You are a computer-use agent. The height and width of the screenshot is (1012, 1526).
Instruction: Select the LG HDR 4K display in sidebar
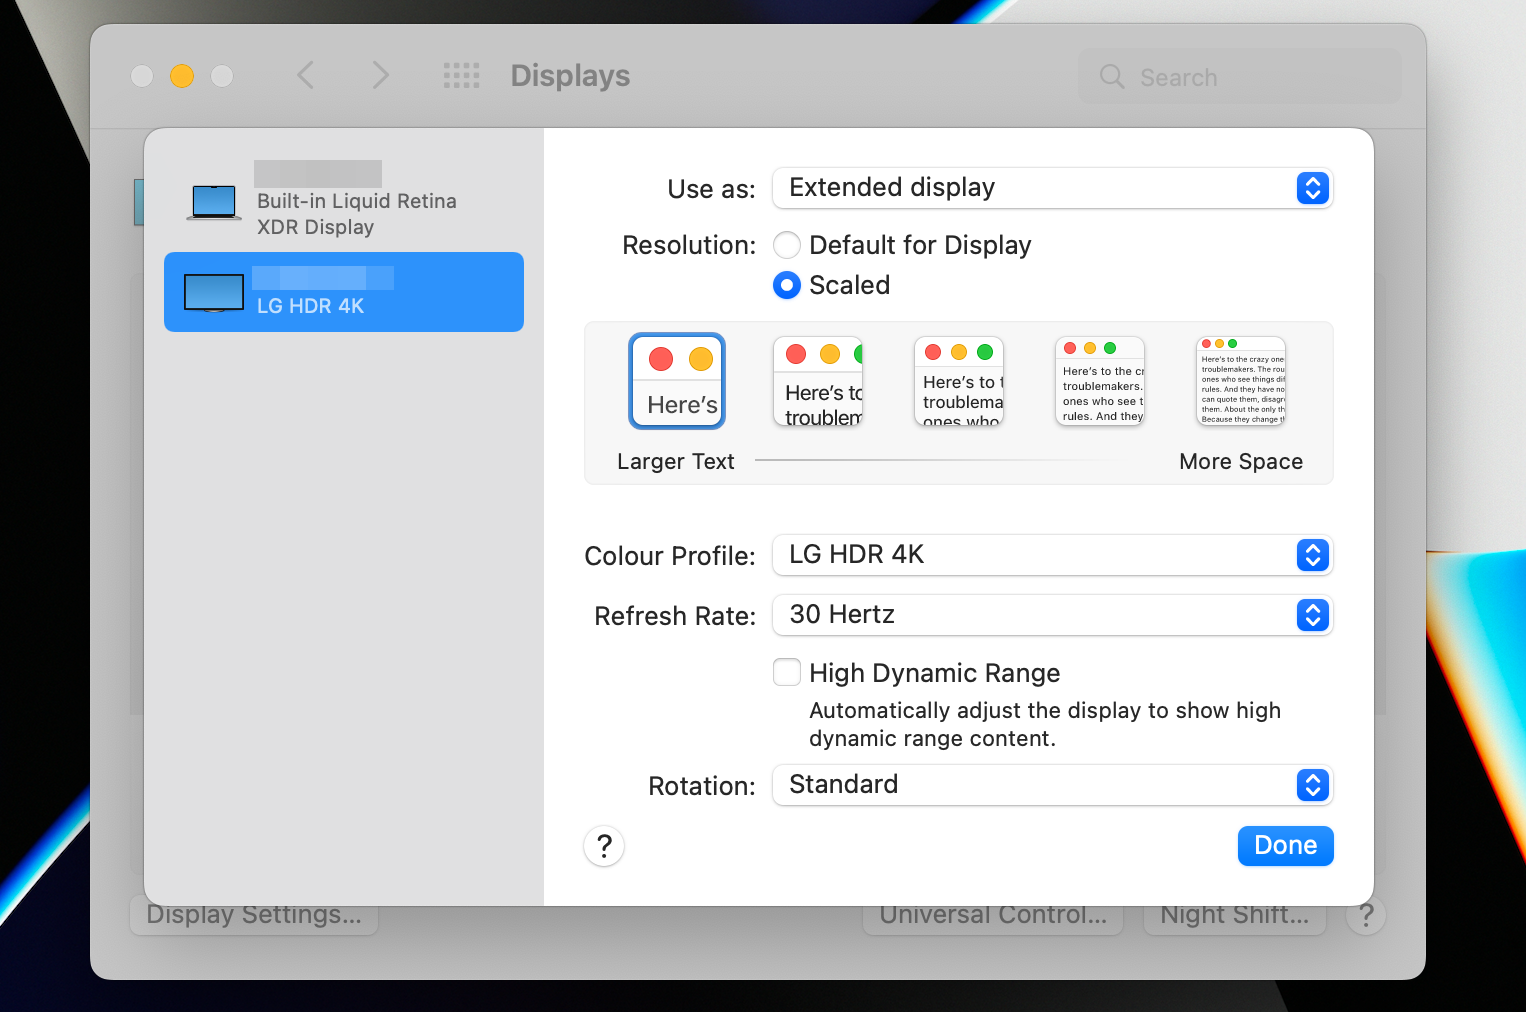(344, 292)
